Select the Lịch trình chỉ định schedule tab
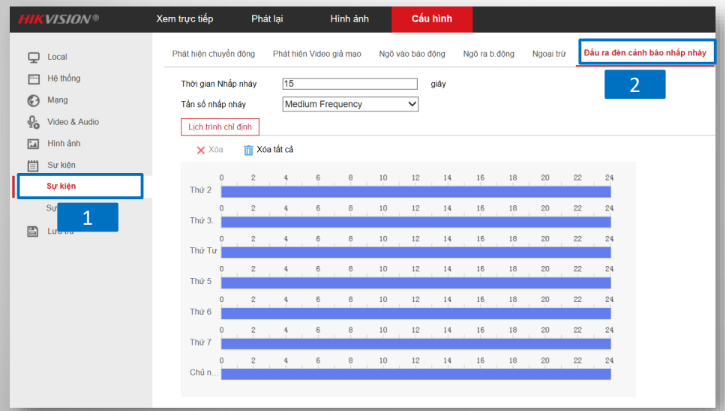The width and height of the screenshot is (725, 411). pyautogui.click(x=221, y=126)
